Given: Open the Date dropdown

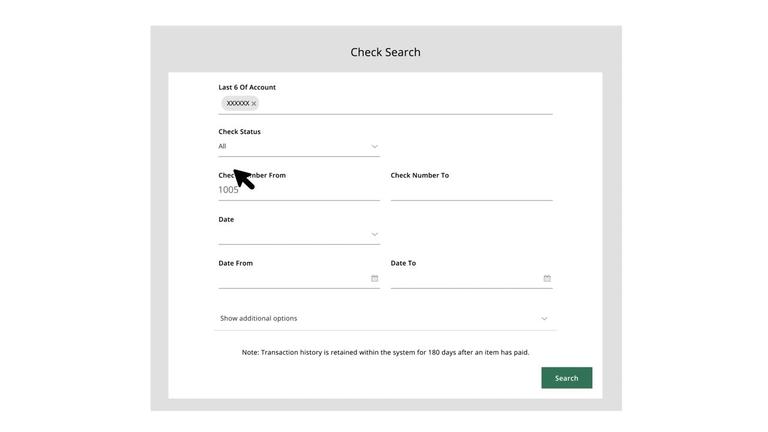Looking at the screenshot, I should [299, 235].
